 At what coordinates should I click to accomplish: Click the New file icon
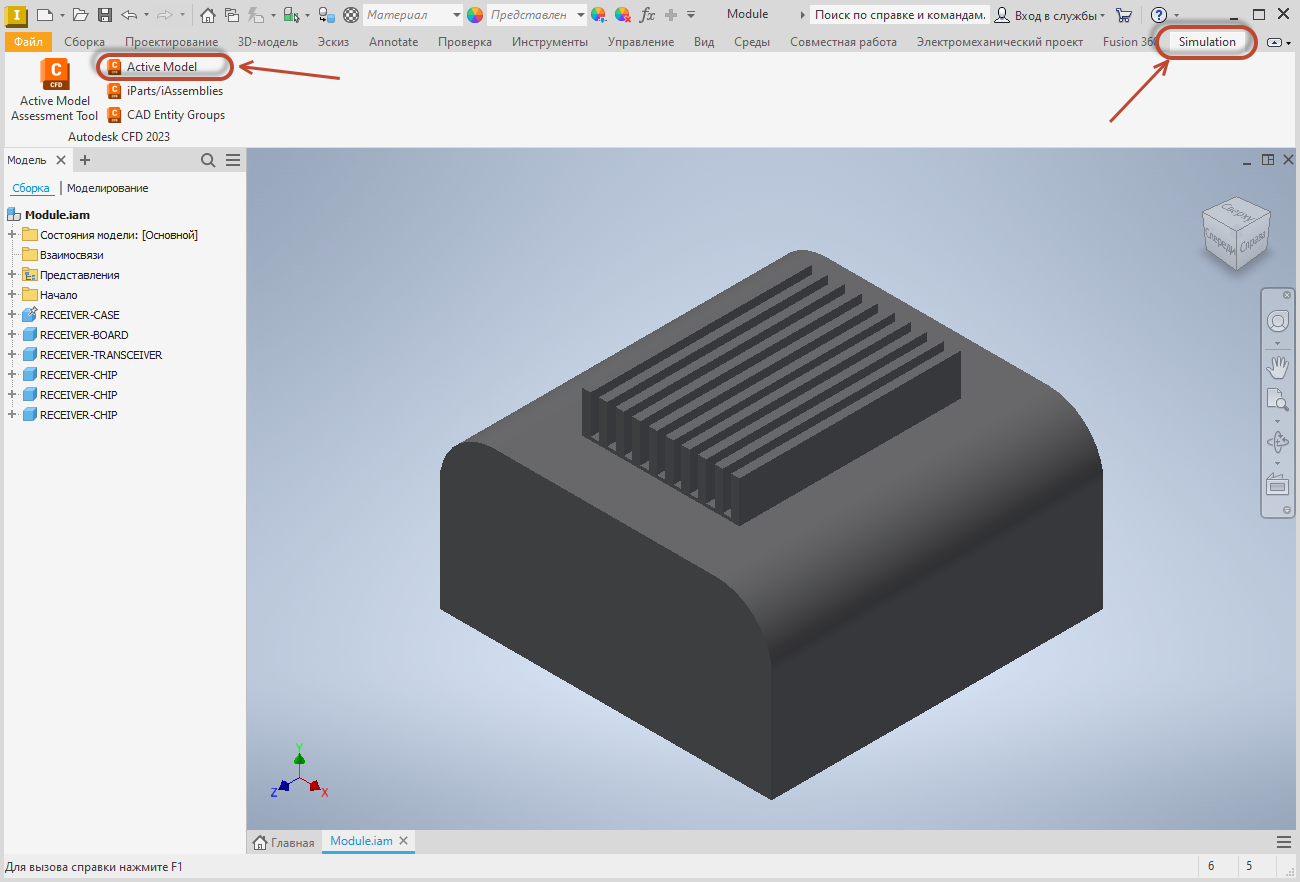click(x=44, y=15)
